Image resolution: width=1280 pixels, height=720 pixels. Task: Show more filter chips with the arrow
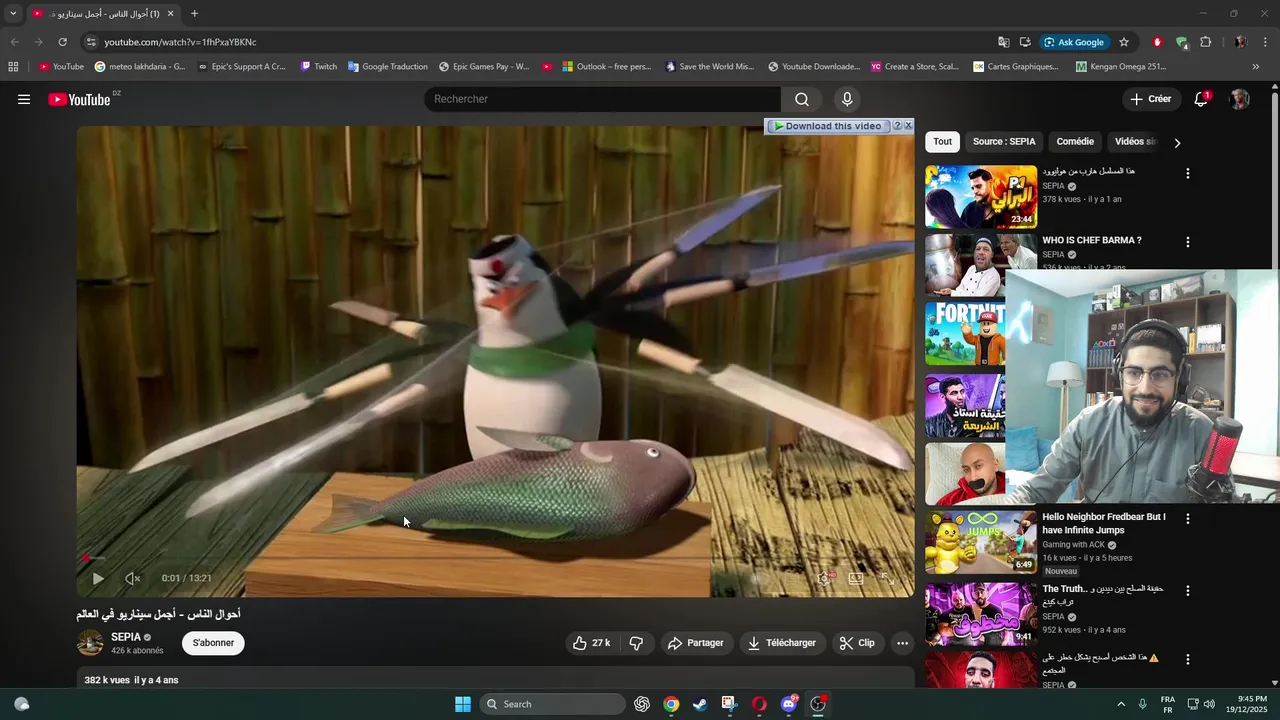pos(1177,142)
